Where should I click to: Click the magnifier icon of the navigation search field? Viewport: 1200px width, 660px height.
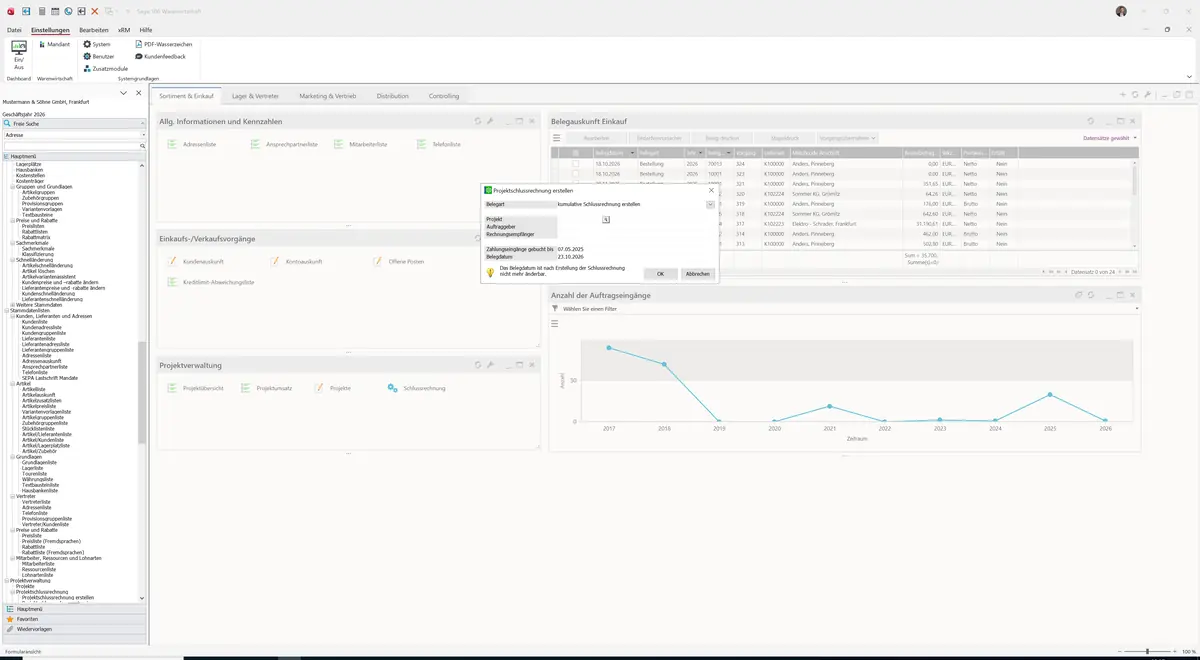pos(143,146)
